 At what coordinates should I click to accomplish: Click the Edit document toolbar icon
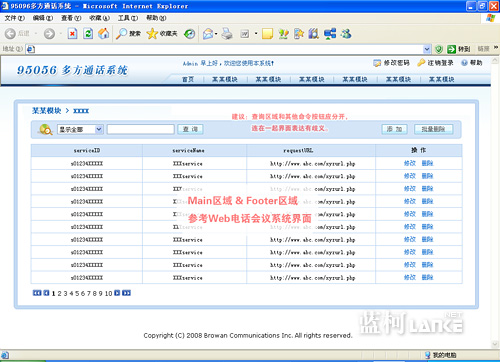(x=245, y=34)
